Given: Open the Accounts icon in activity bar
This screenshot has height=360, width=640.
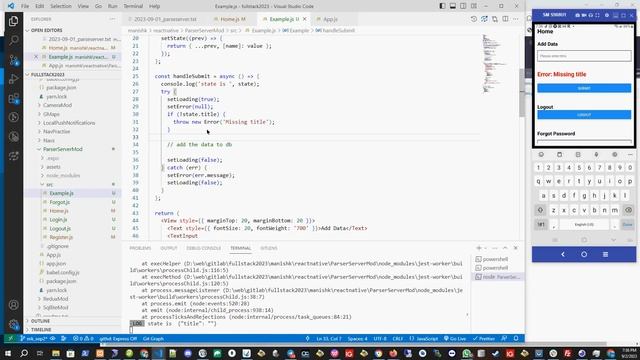Looking at the screenshot, I should point(13,305).
